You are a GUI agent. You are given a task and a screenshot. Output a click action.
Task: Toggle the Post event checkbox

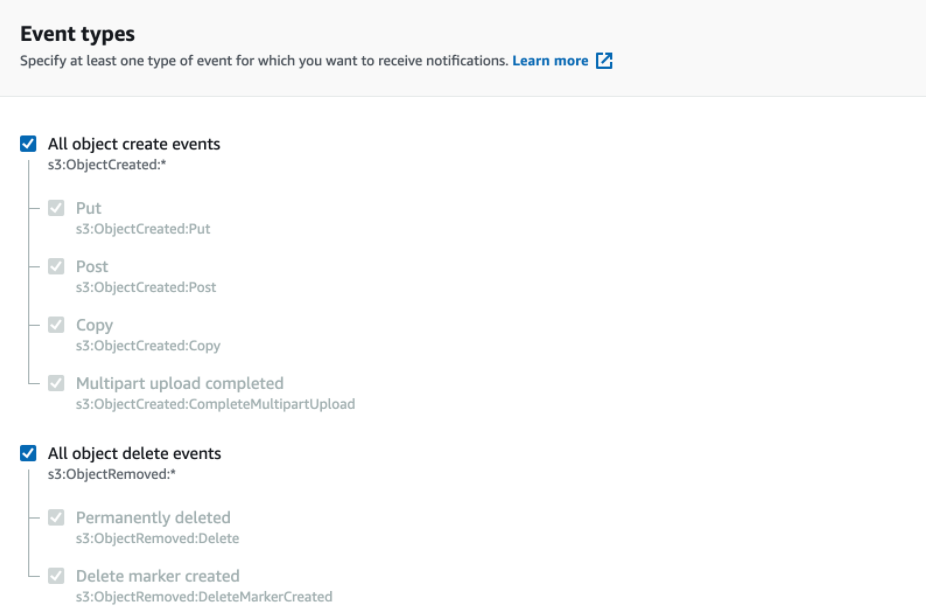coord(56,266)
